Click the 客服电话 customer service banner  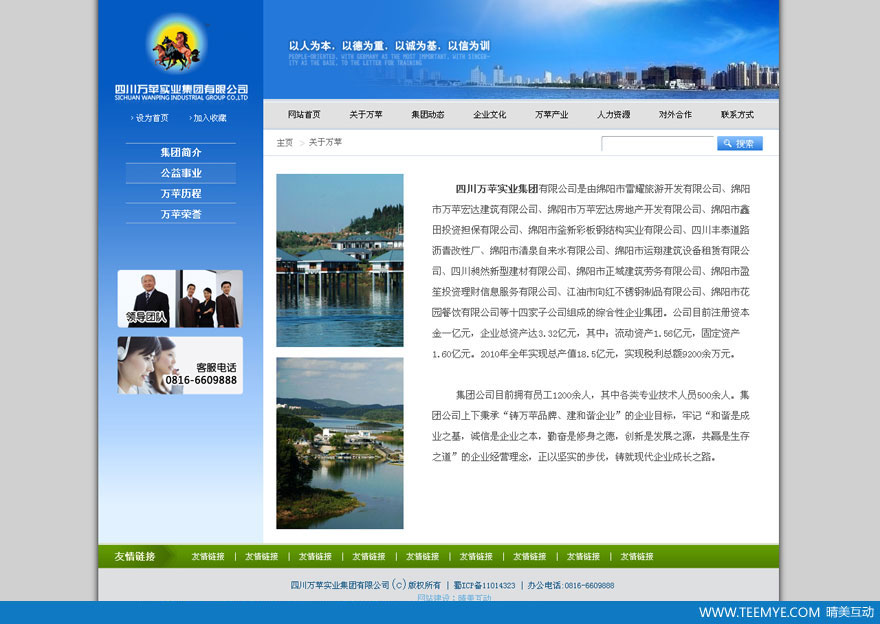click(180, 365)
